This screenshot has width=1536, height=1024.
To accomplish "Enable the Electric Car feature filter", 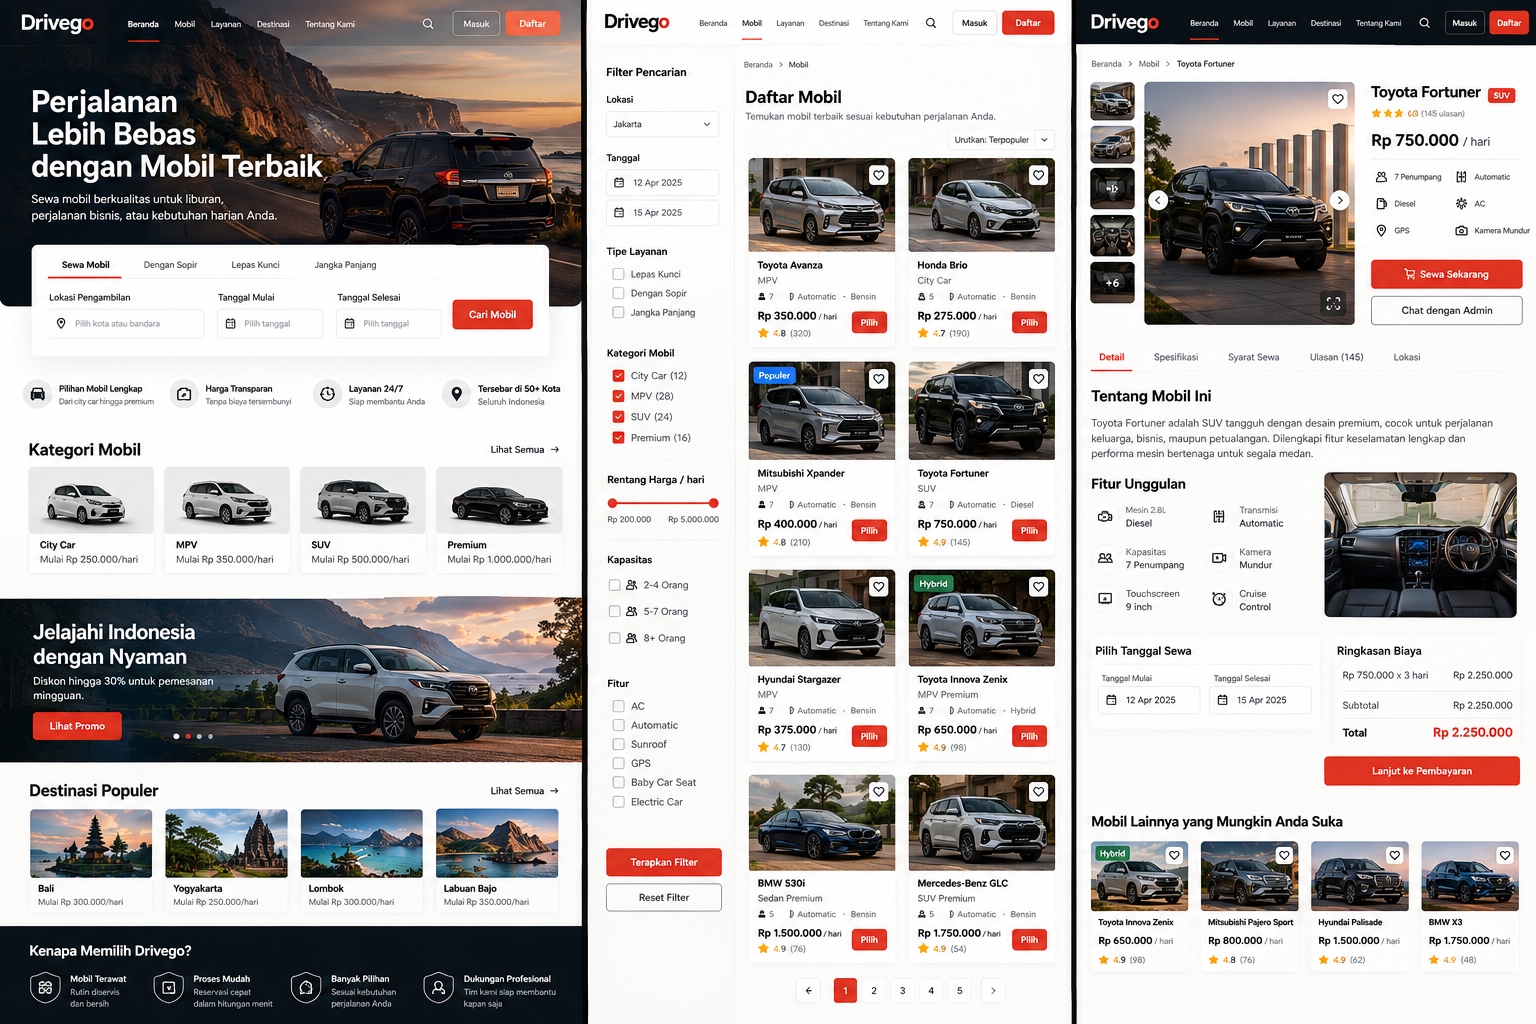I will (x=619, y=802).
